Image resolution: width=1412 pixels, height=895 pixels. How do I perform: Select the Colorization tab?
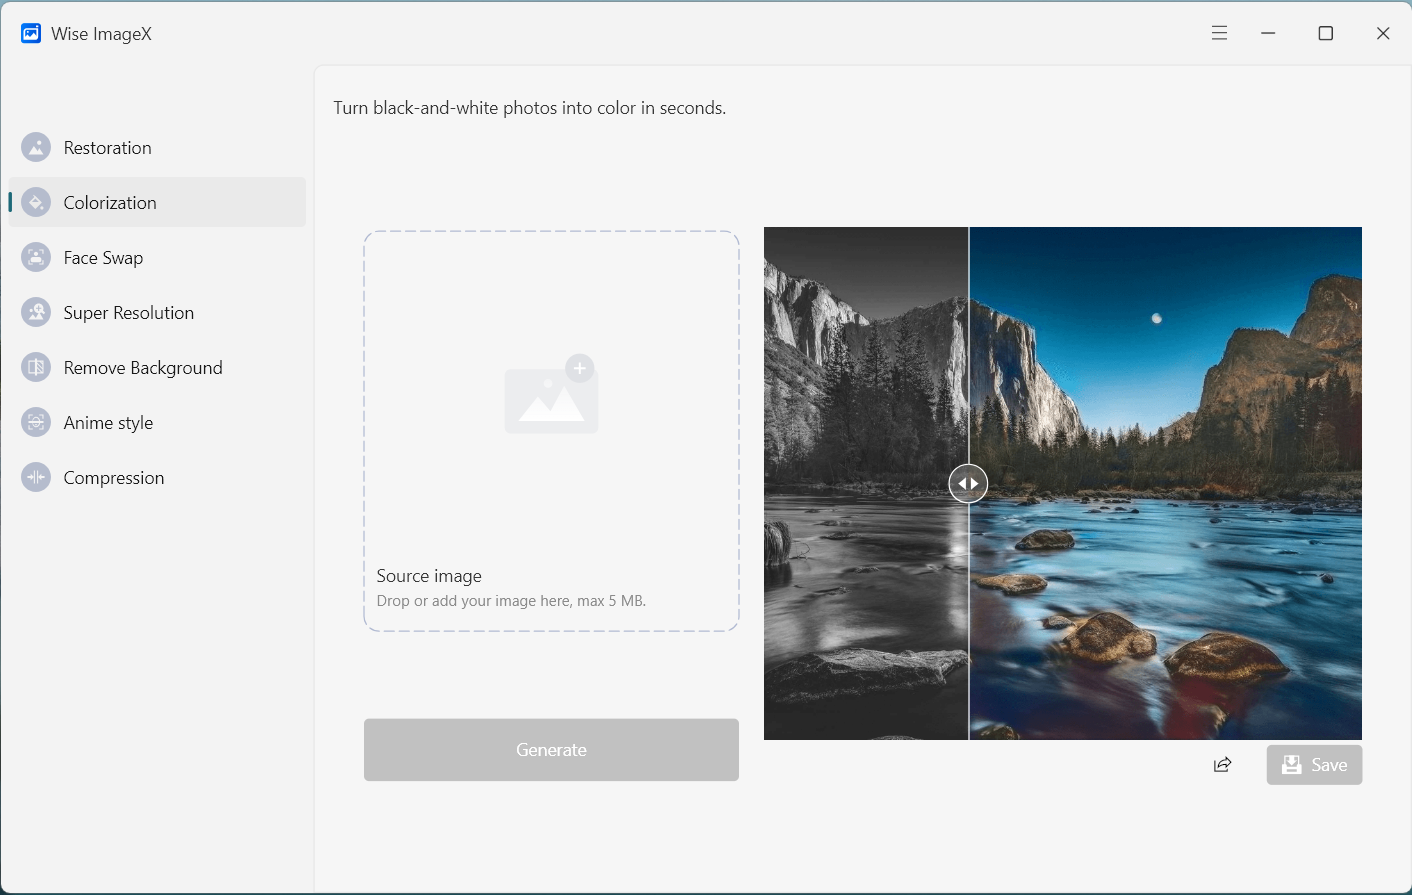click(x=157, y=203)
